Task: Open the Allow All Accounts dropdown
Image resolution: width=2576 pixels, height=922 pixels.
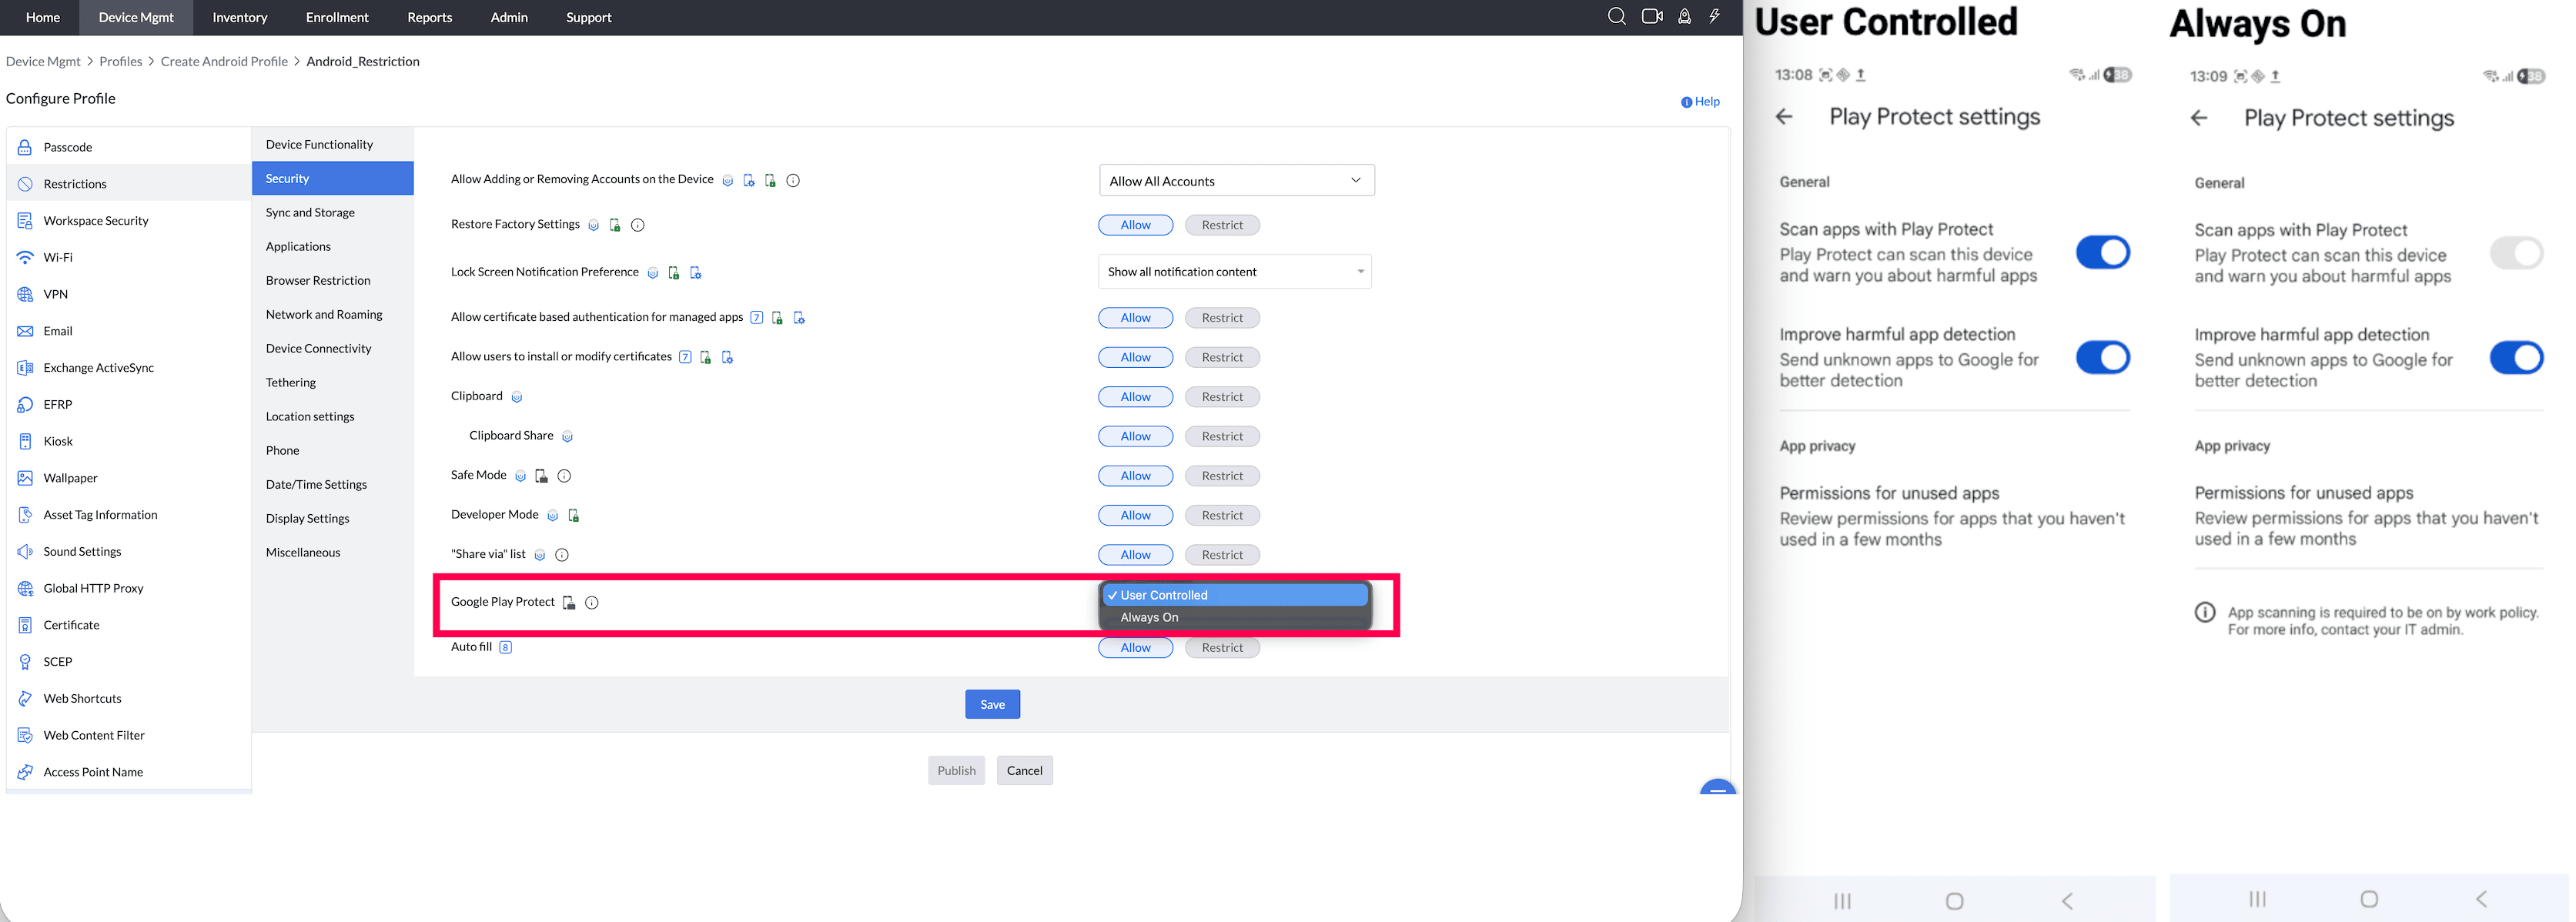Action: point(1236,181)
